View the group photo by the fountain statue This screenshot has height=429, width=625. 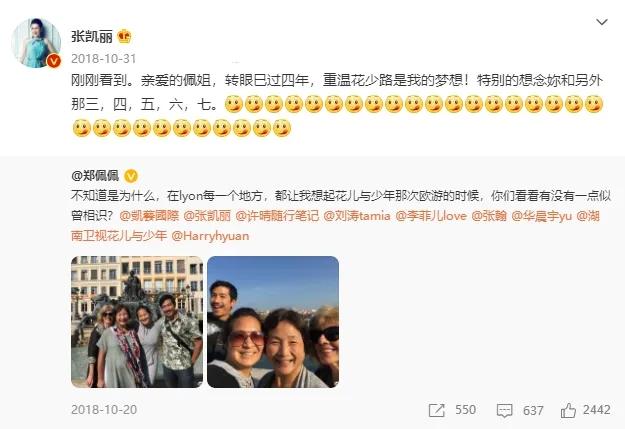137,322
